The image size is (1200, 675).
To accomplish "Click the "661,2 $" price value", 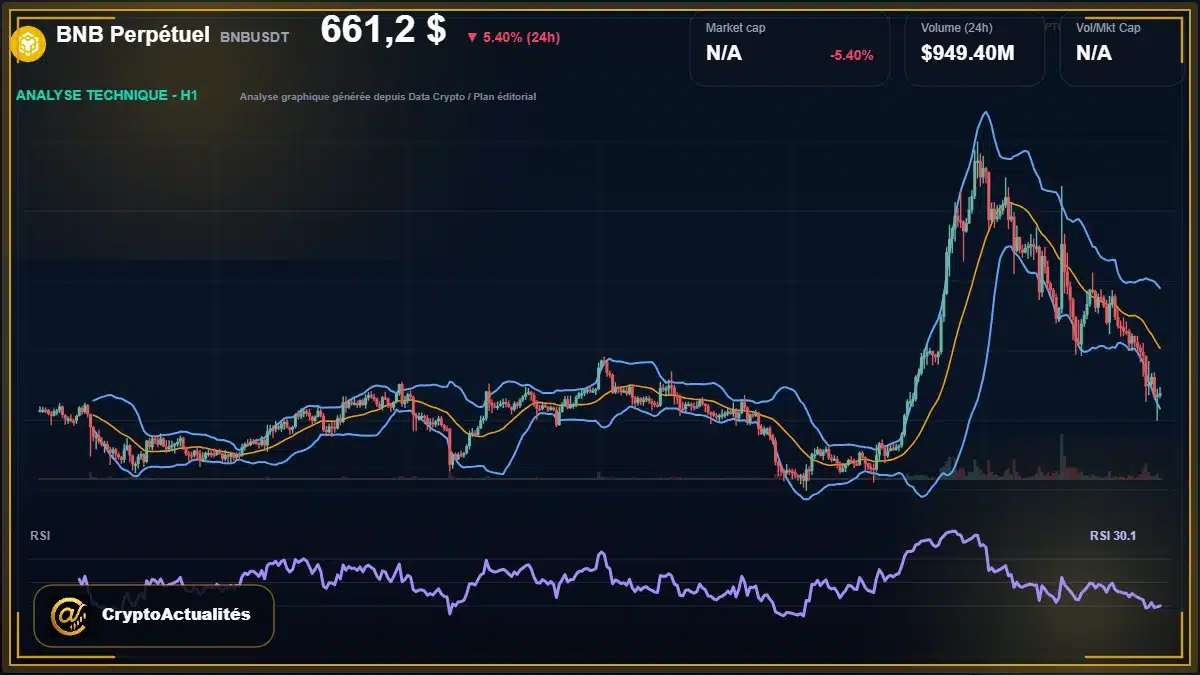I will [383, 30].
